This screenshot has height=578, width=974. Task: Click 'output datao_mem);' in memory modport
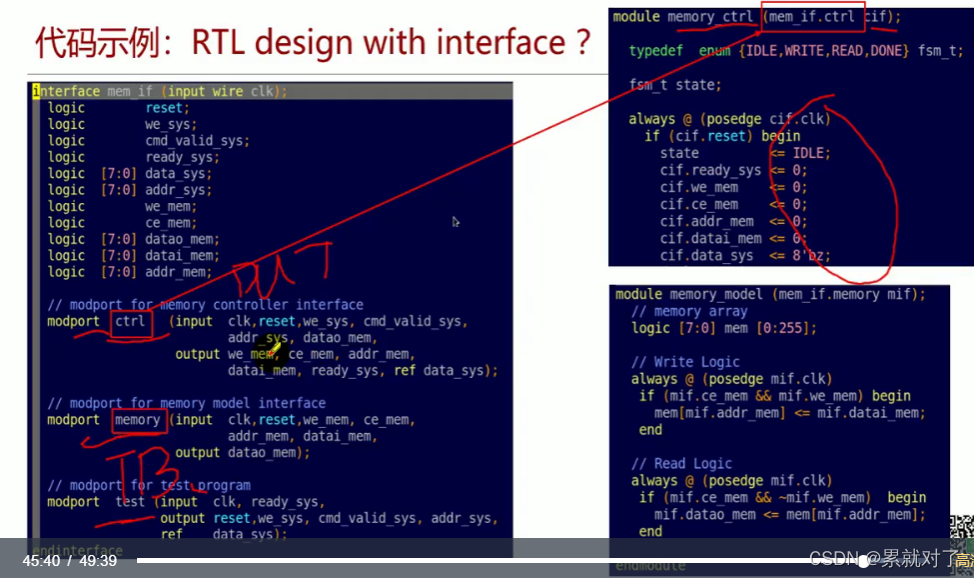point(242,452)
